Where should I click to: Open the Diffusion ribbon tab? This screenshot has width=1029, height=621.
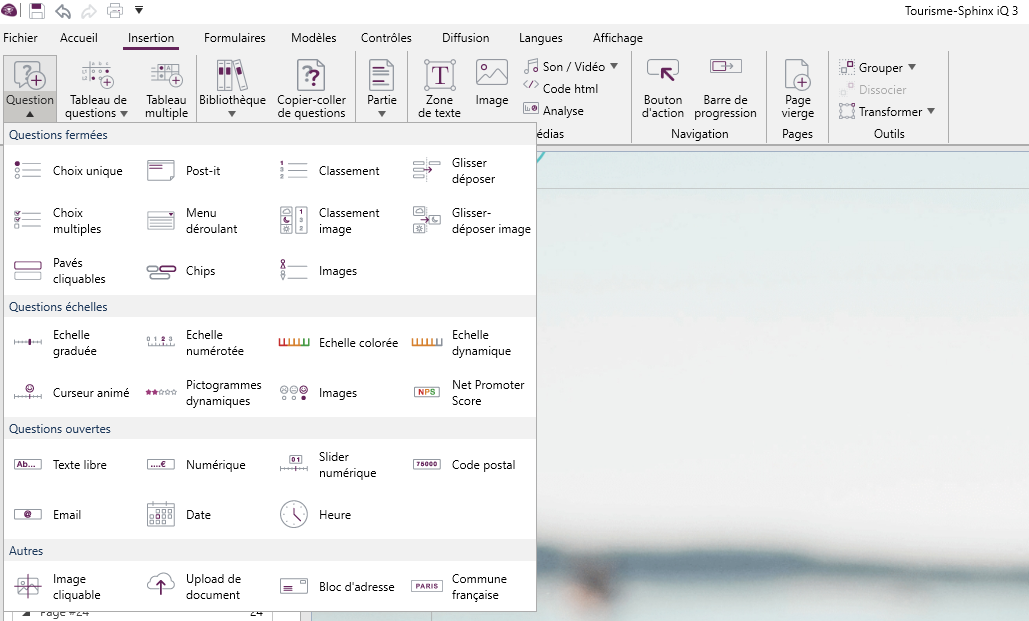pos(465,38)
